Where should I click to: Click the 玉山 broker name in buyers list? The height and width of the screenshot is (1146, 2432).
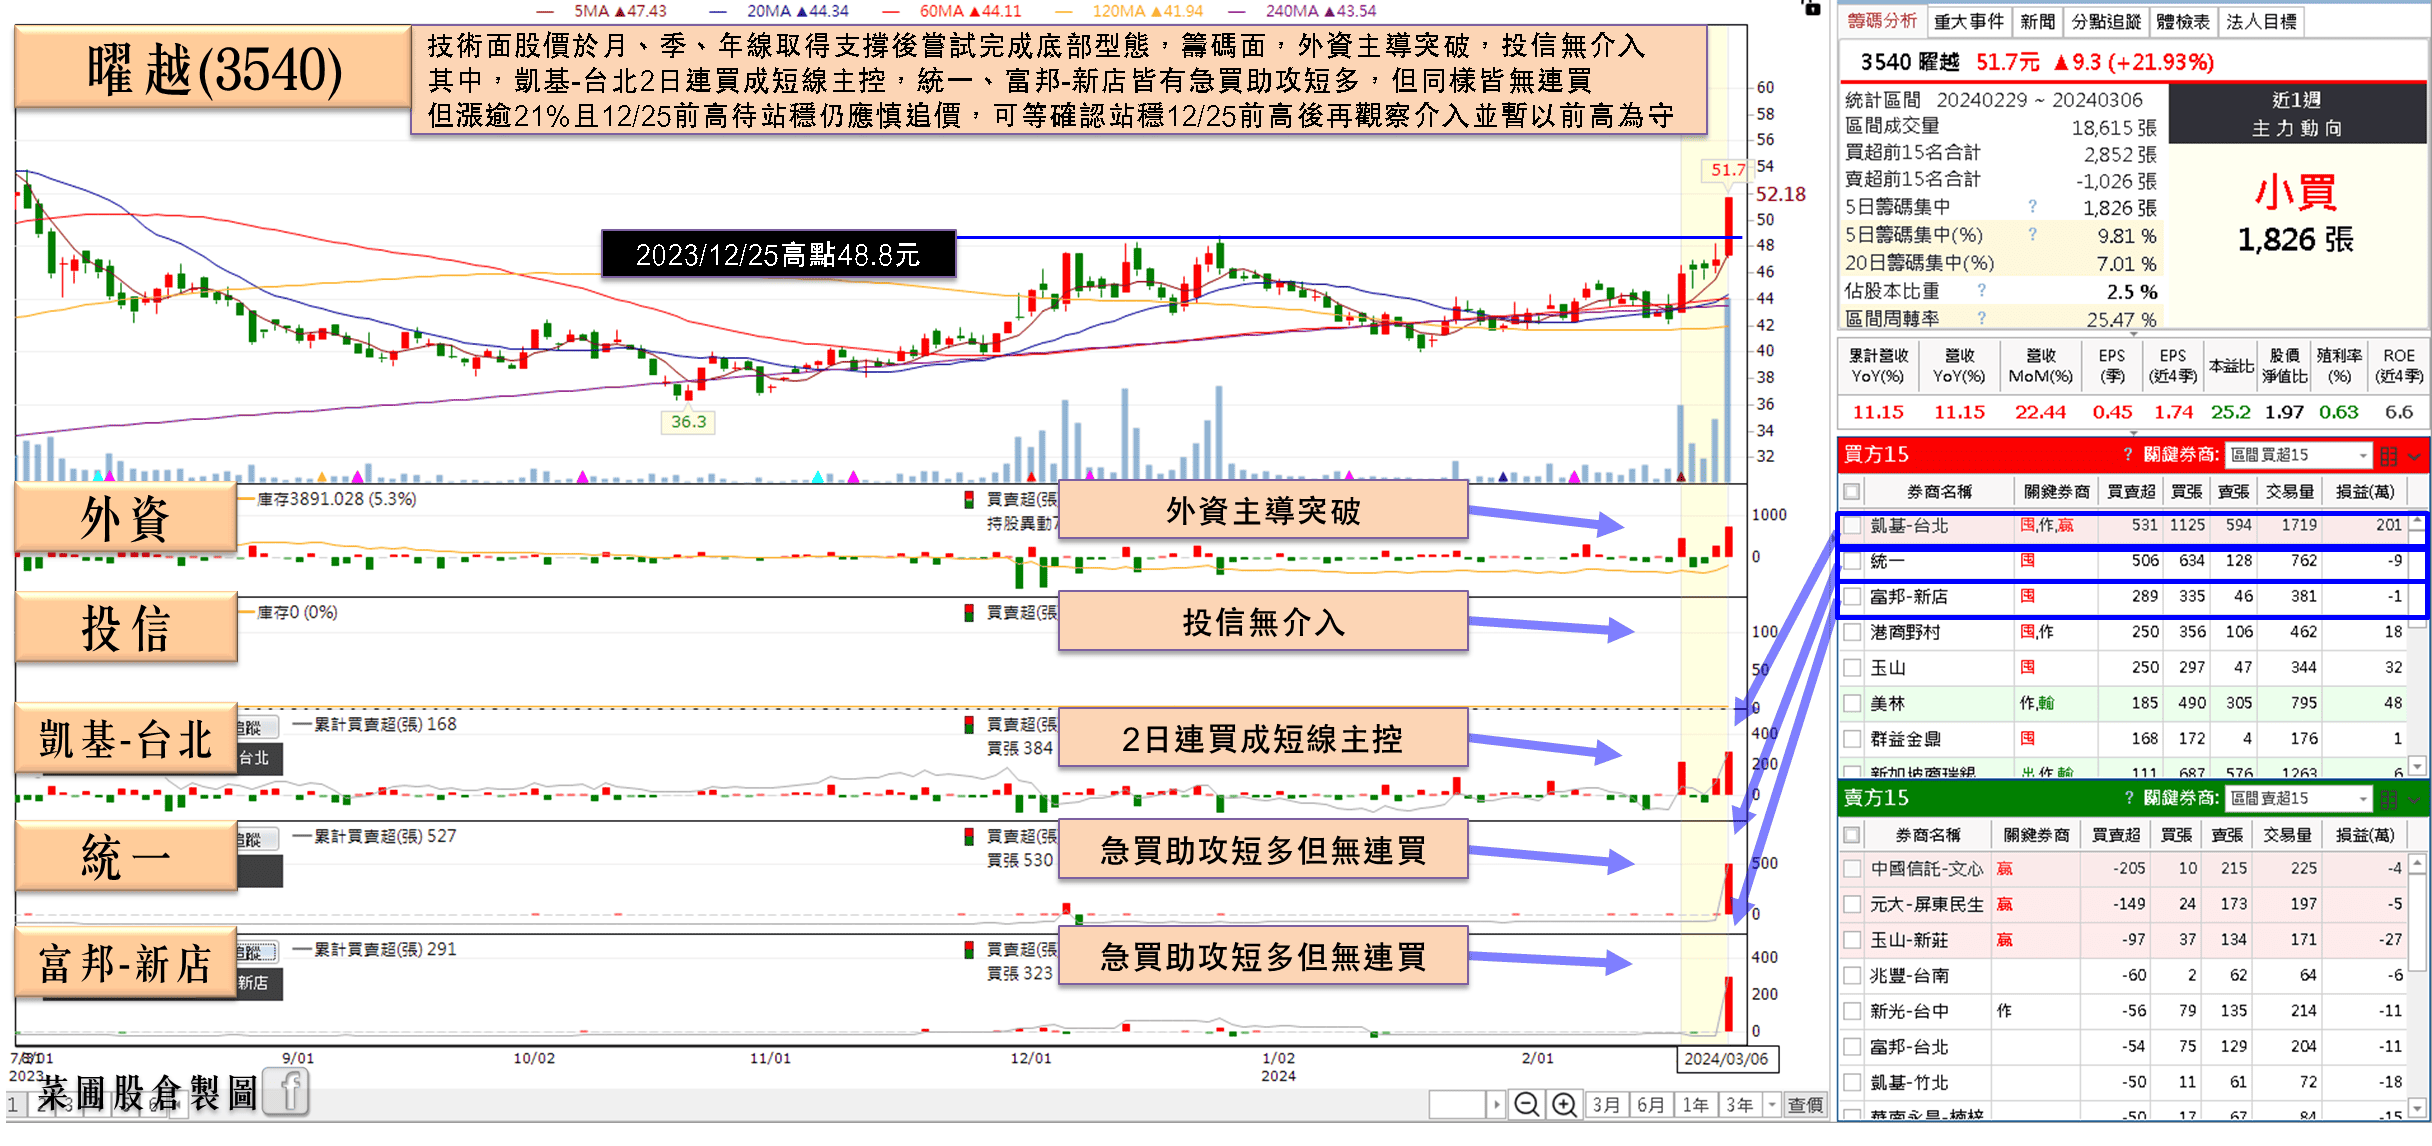pos(1888,667)
